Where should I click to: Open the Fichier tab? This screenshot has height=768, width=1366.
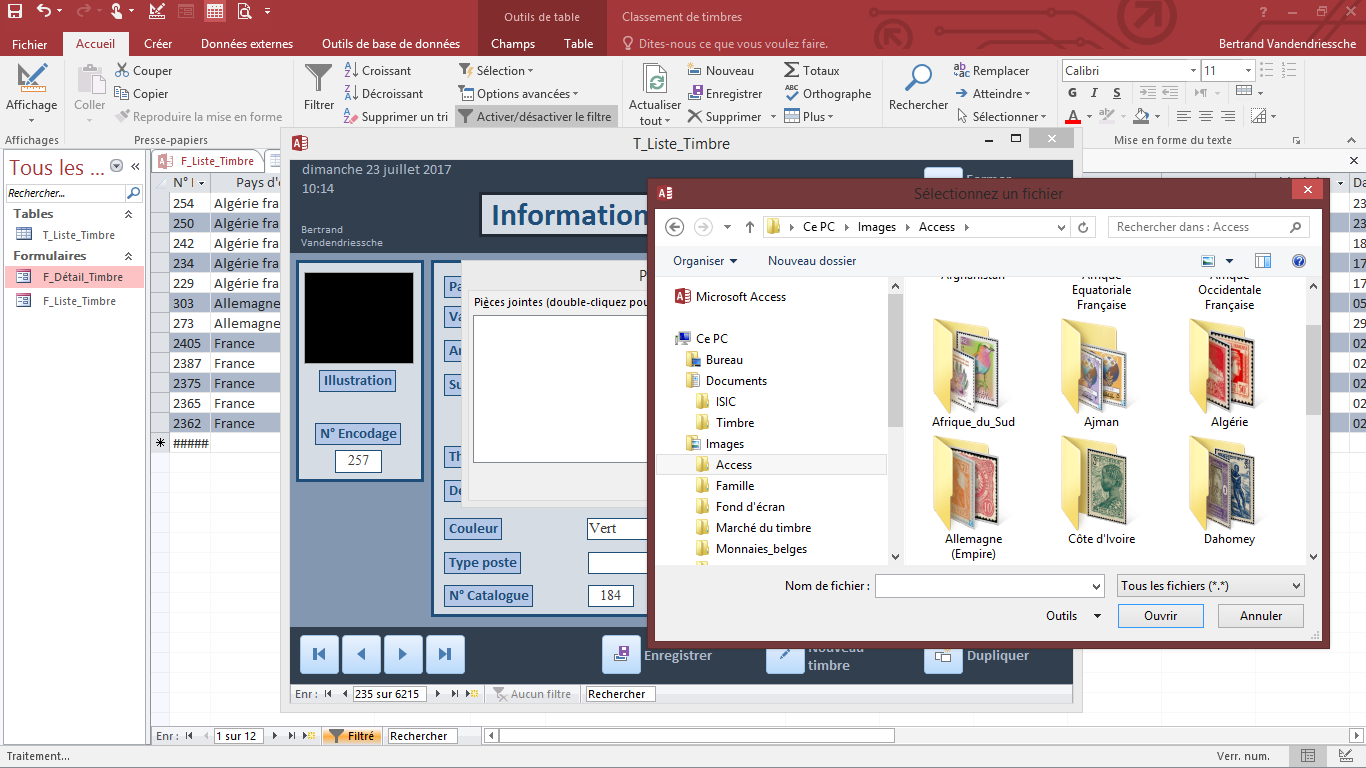click(x=30, y=44)
